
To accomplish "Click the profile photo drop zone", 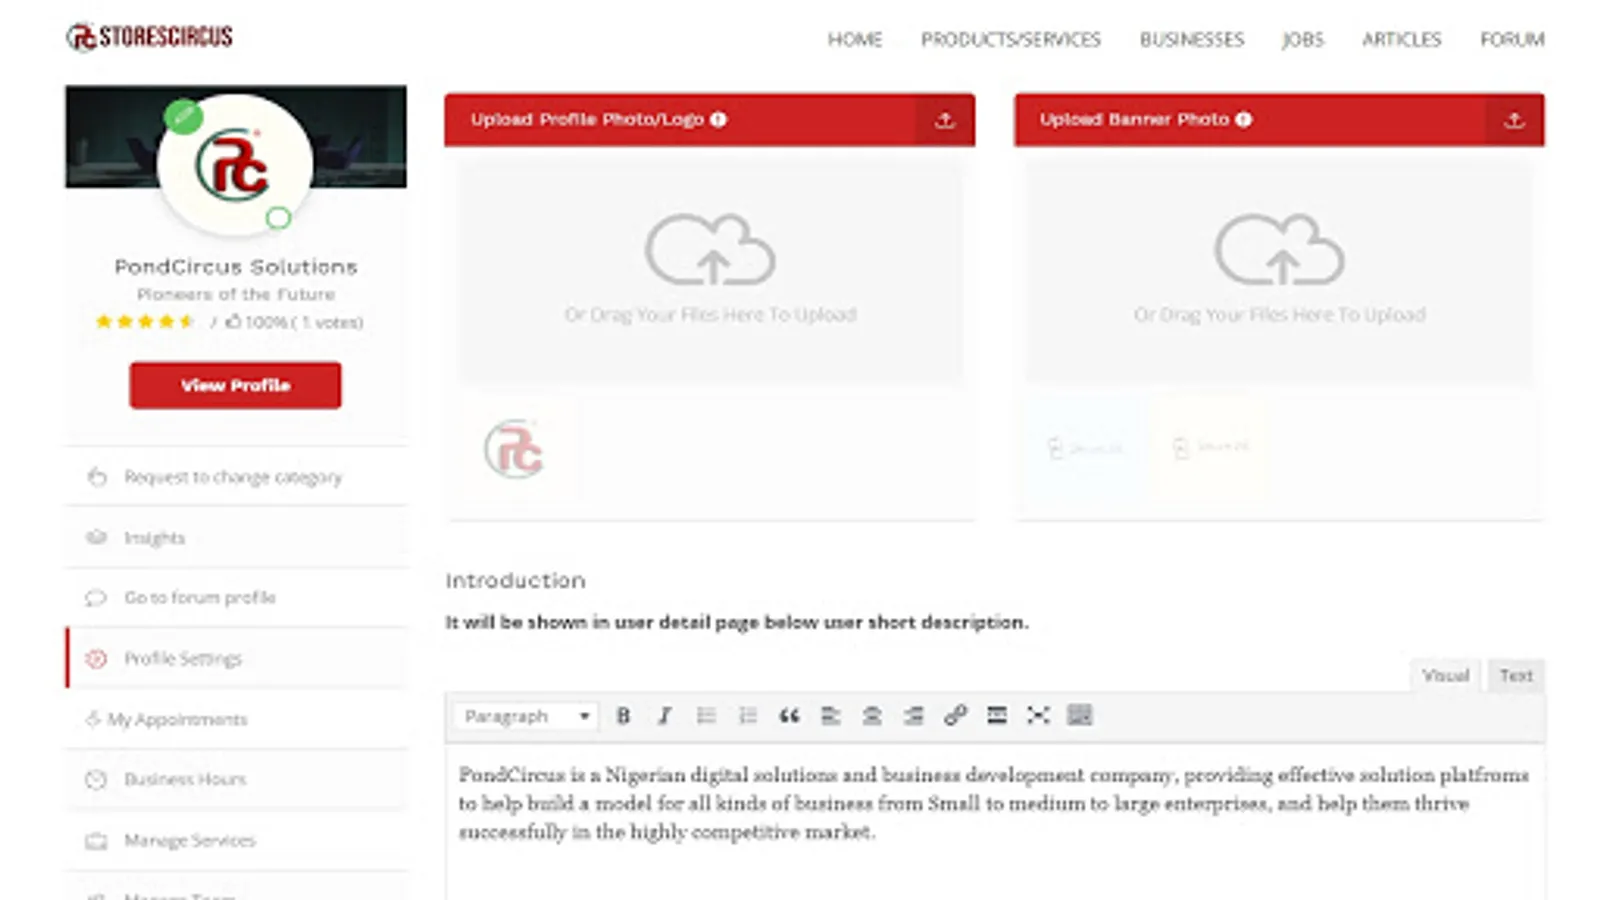I will coord(710,272).
